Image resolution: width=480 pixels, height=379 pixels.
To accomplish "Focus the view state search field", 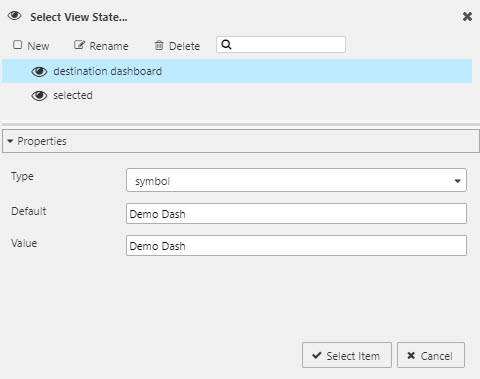I will pos(281,44).
